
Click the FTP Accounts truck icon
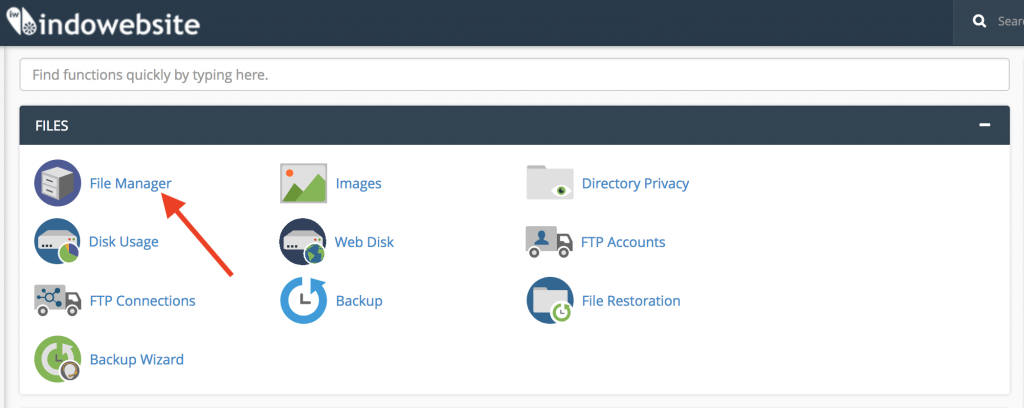pyautogui.click(x=550, y=242)
